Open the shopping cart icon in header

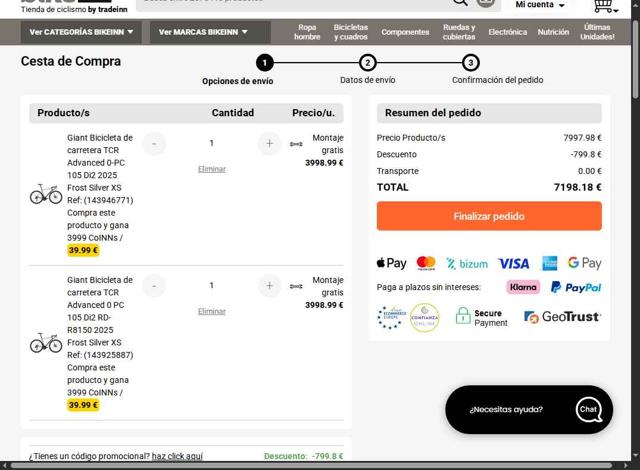click(x=605, y=6)
